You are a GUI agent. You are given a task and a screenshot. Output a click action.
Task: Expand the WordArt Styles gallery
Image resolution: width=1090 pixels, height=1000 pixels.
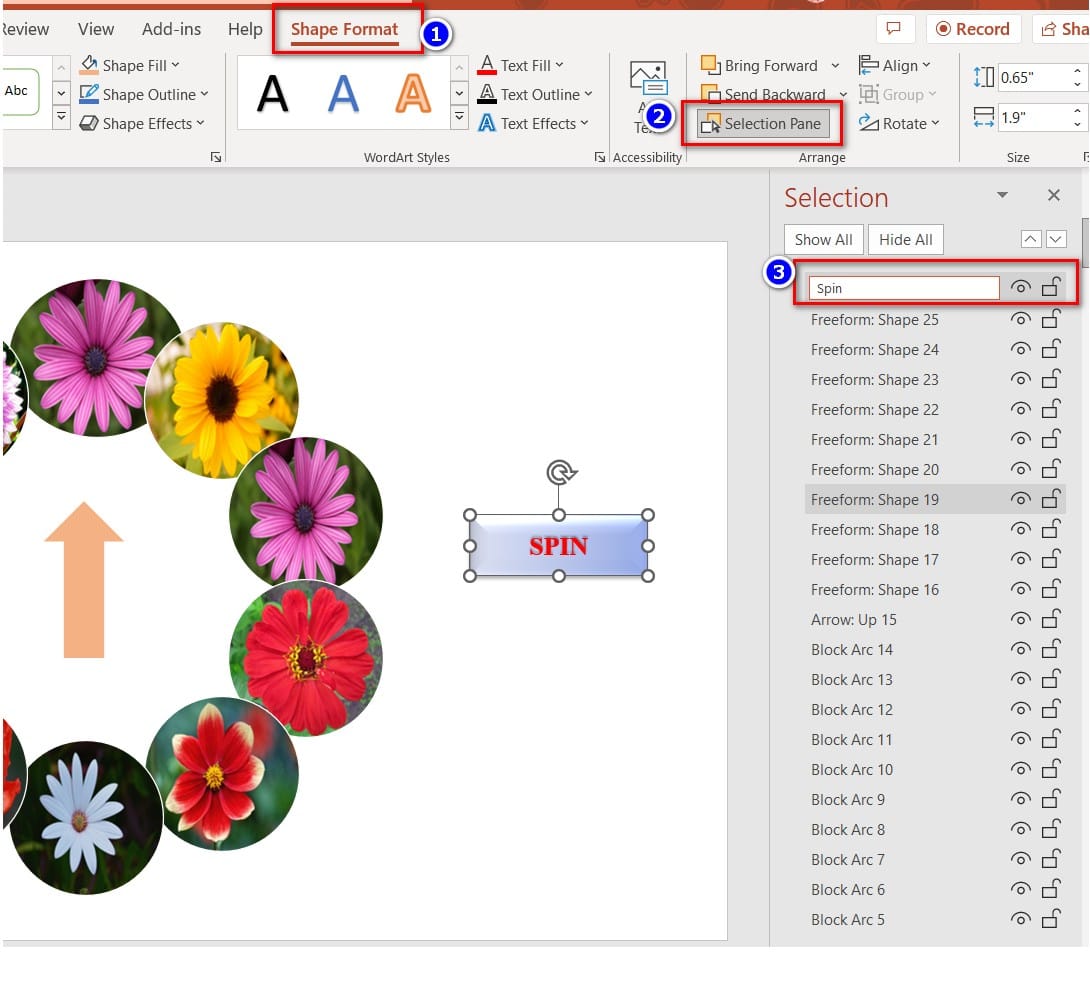coord(459,117)
